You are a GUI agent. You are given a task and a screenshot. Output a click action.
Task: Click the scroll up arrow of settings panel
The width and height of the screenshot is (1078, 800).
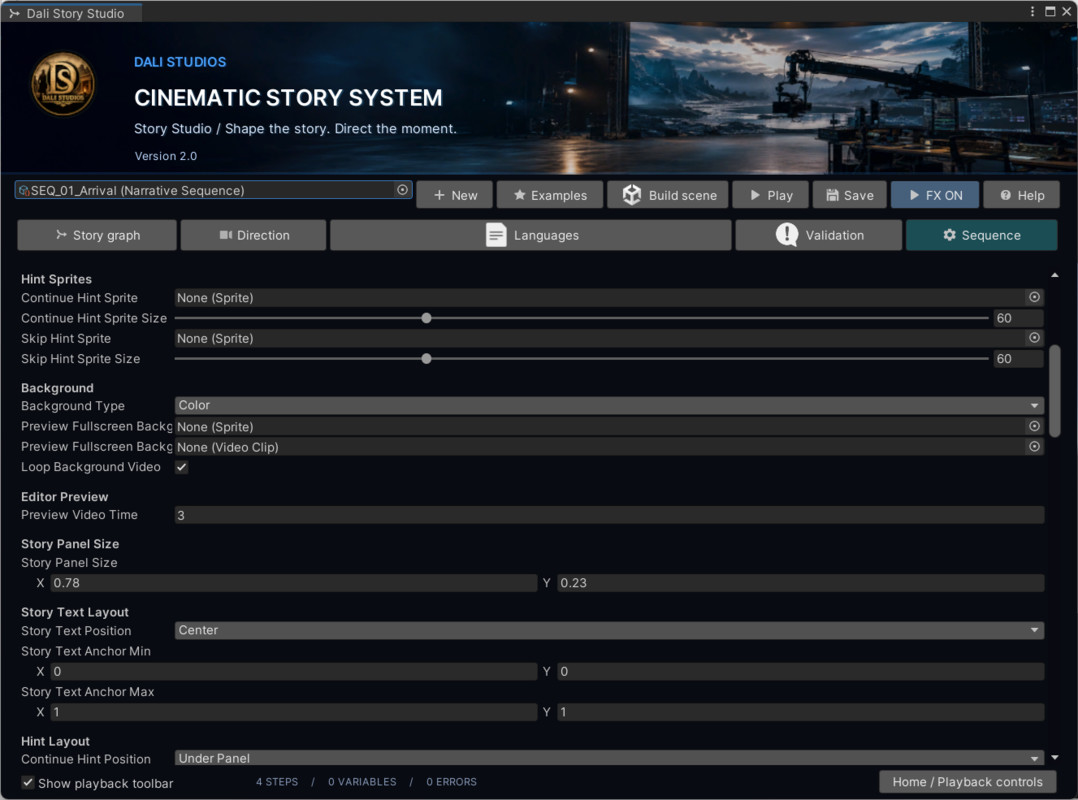(1055, 276)
